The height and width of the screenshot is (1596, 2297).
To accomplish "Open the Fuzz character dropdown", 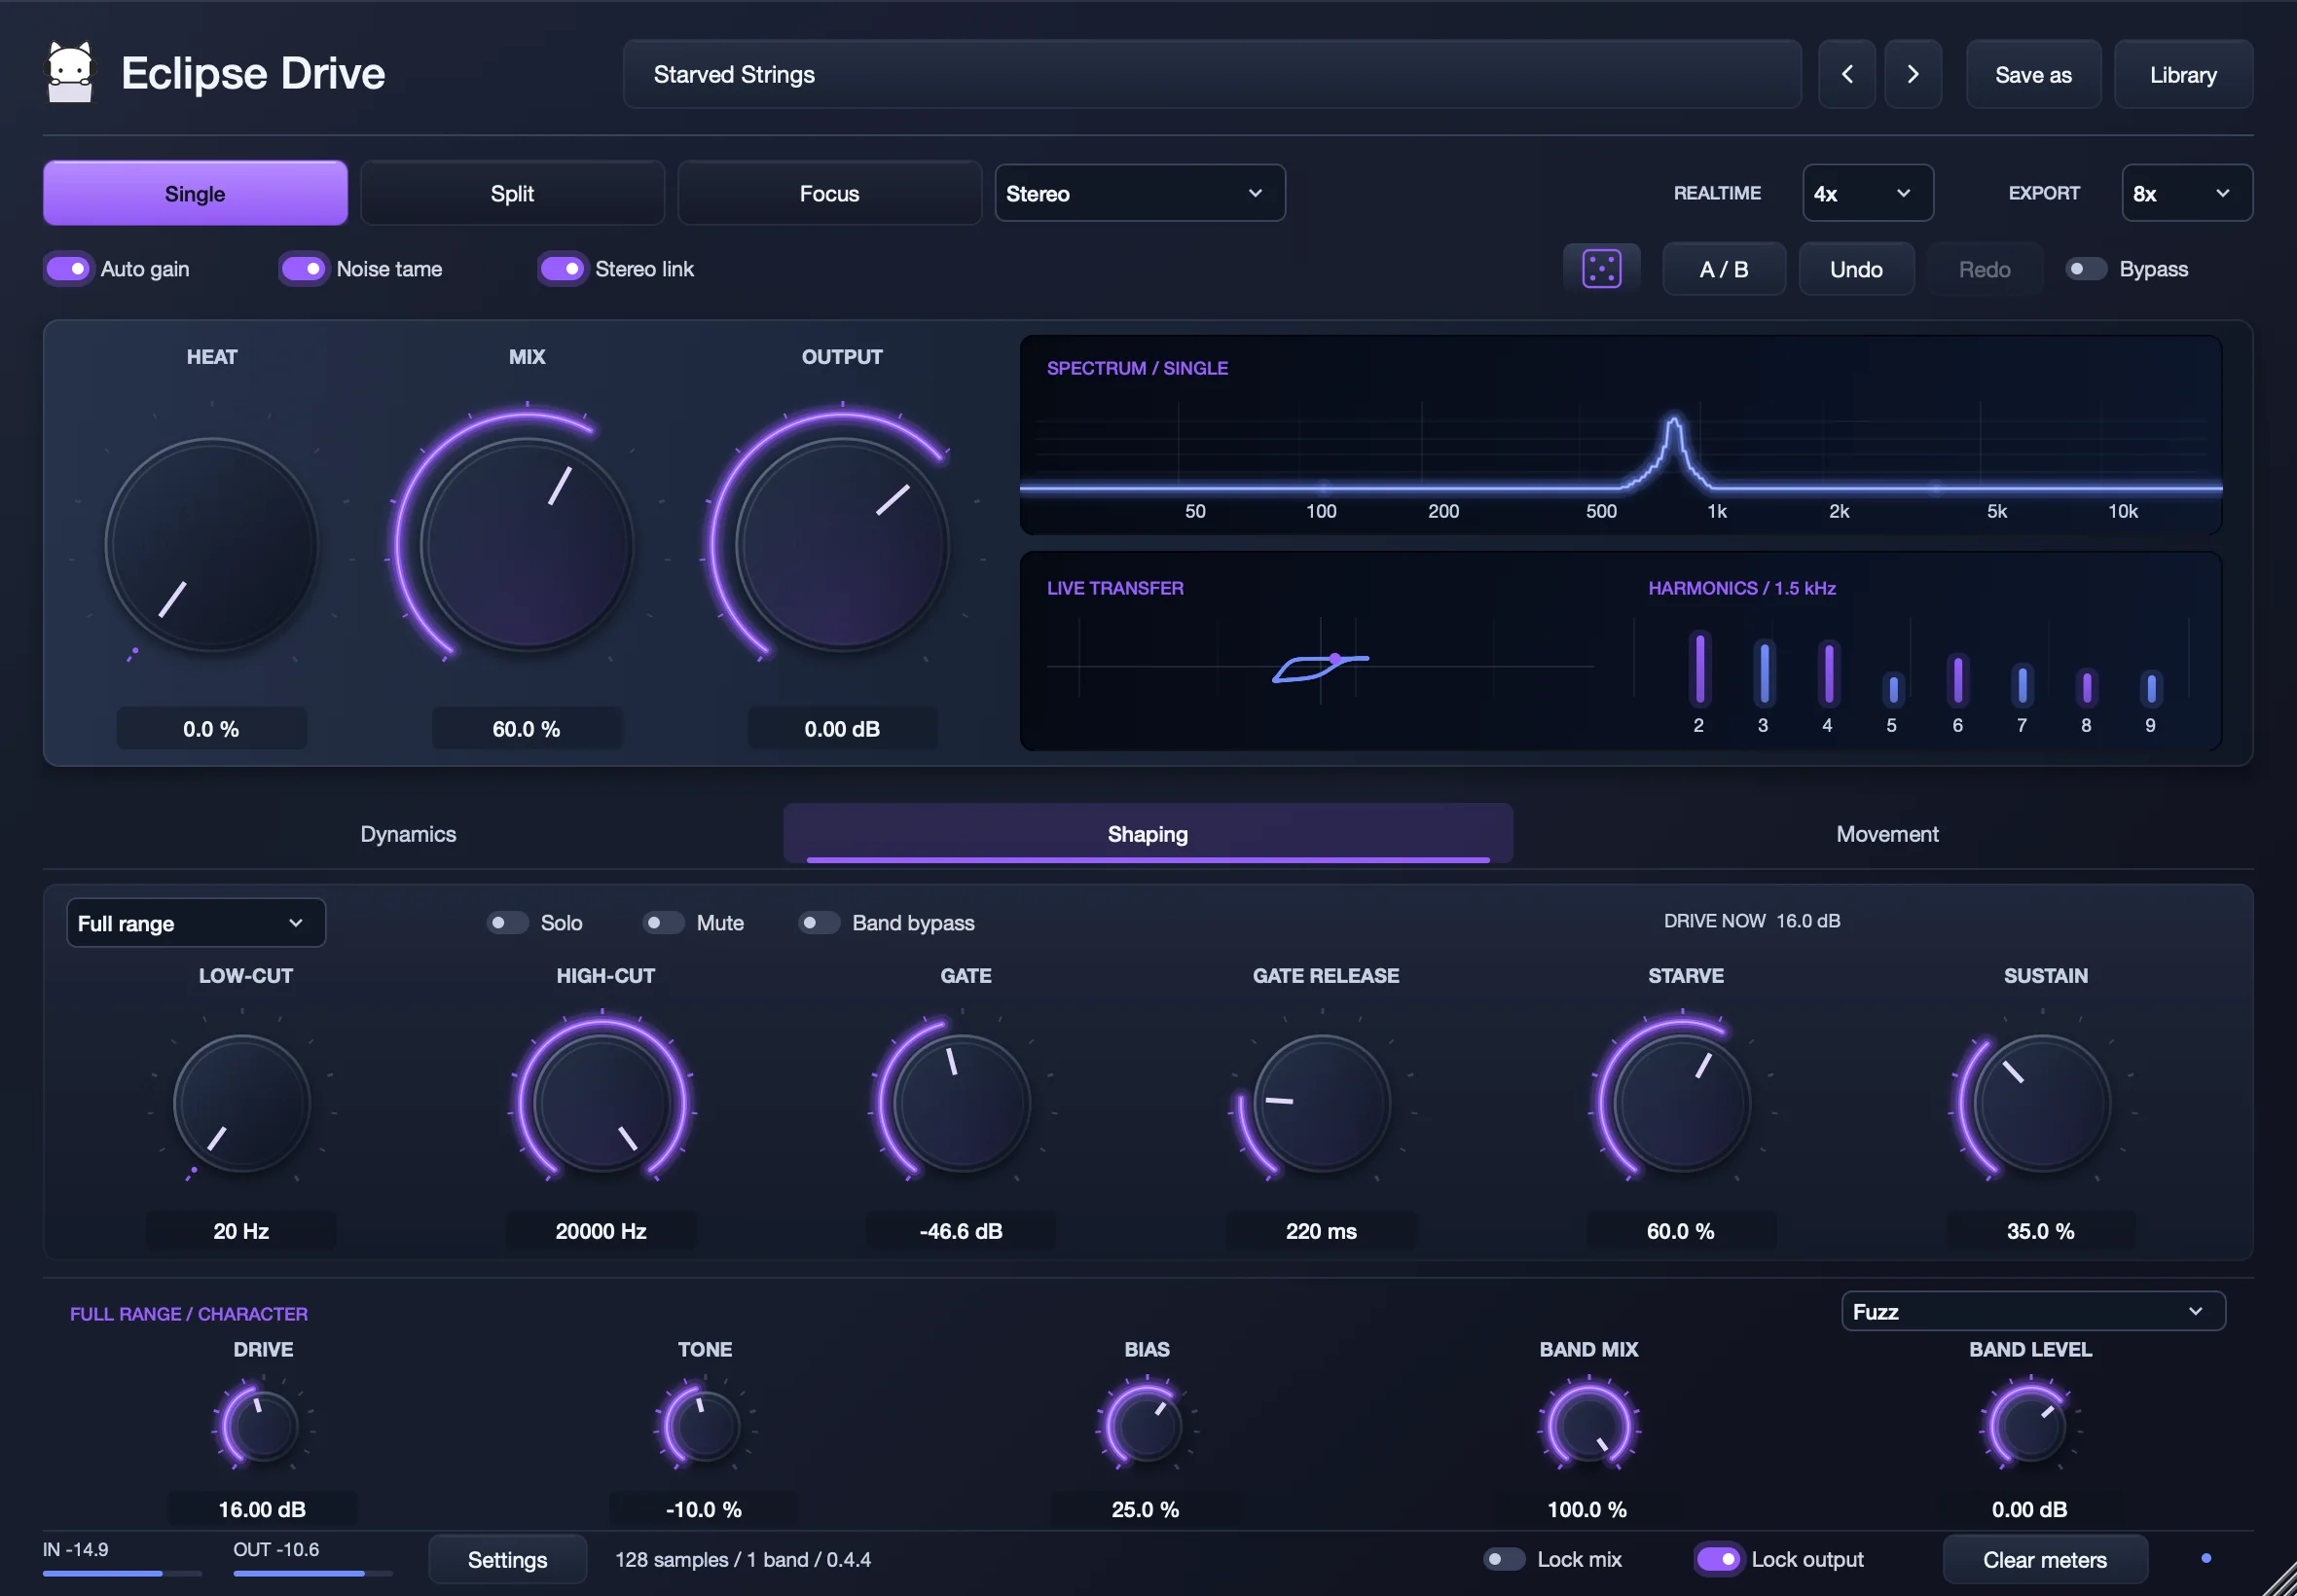I will coord(2032,1311).
